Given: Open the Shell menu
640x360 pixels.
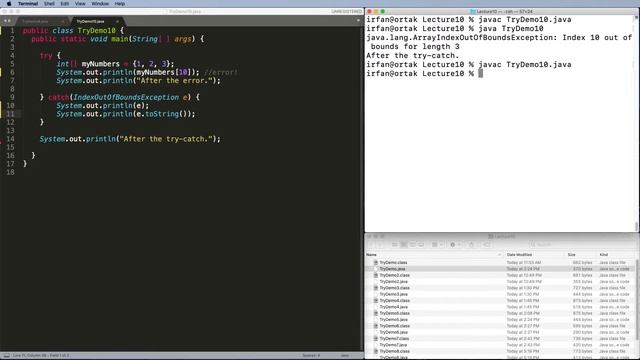Looking at the screenshot, I should [x=49, y=4].
